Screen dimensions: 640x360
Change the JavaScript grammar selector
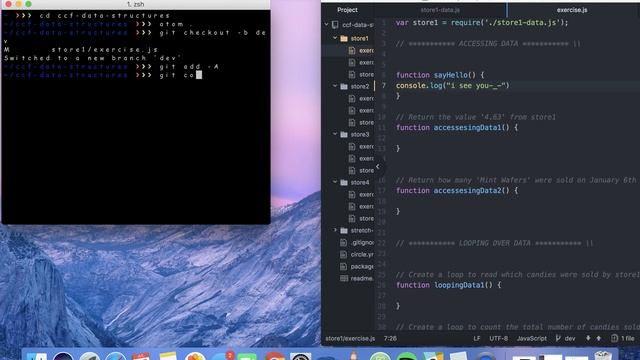[x=531, y=338]
